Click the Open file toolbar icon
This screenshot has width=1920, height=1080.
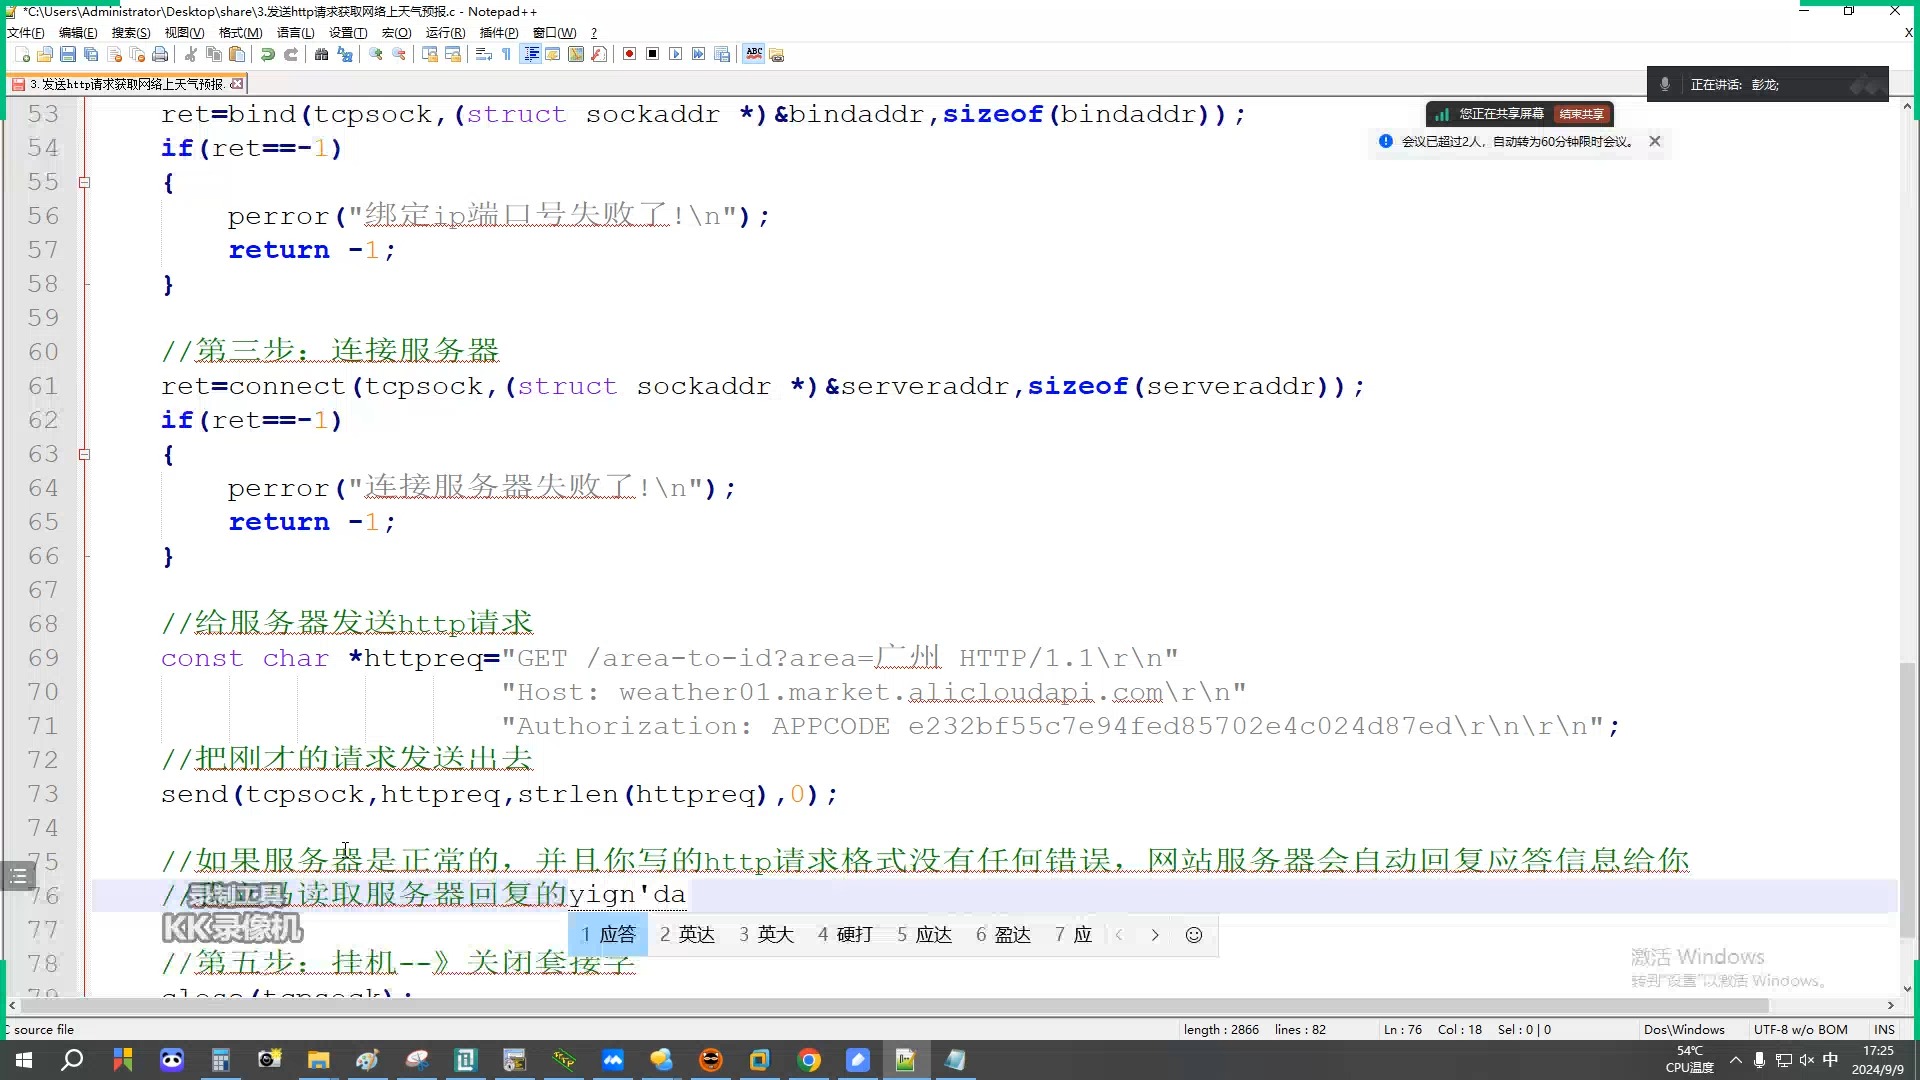tap(45, 54)
